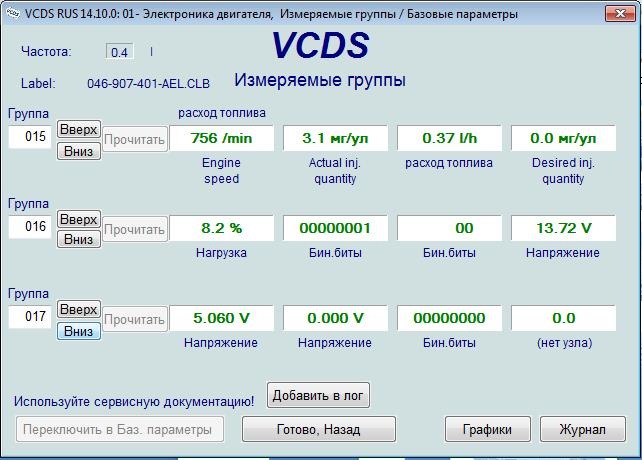Click the Actual inj. quantity label
This screenshot has height=460, width=642.
point(335,171)
